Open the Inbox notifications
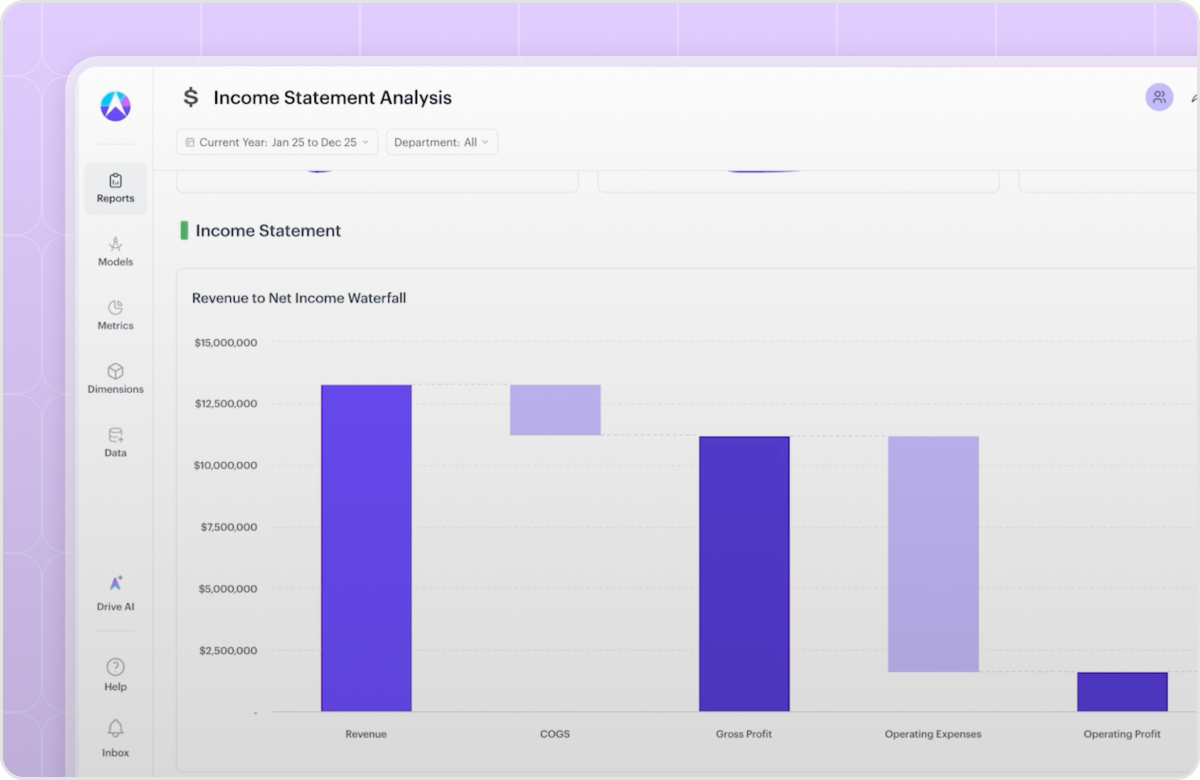This screenshot has height=780, width=1200. tap(116, 738)
